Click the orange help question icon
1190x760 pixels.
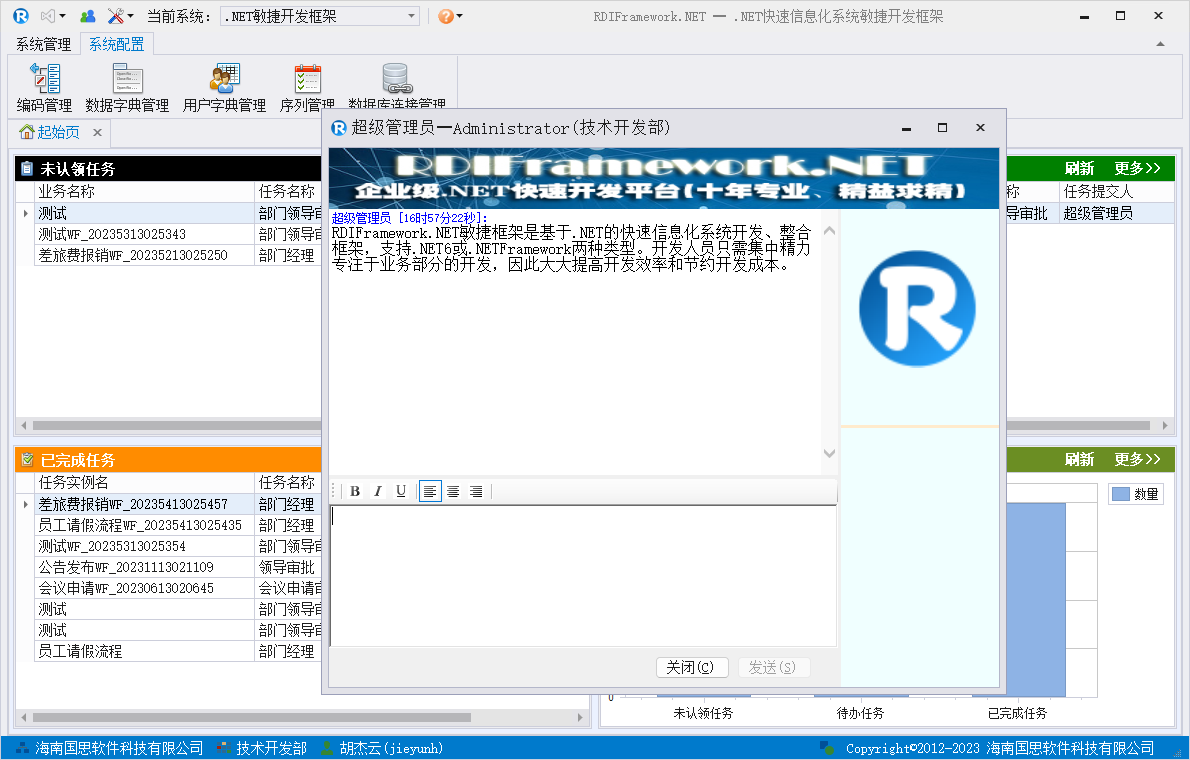tap(446, 16)
